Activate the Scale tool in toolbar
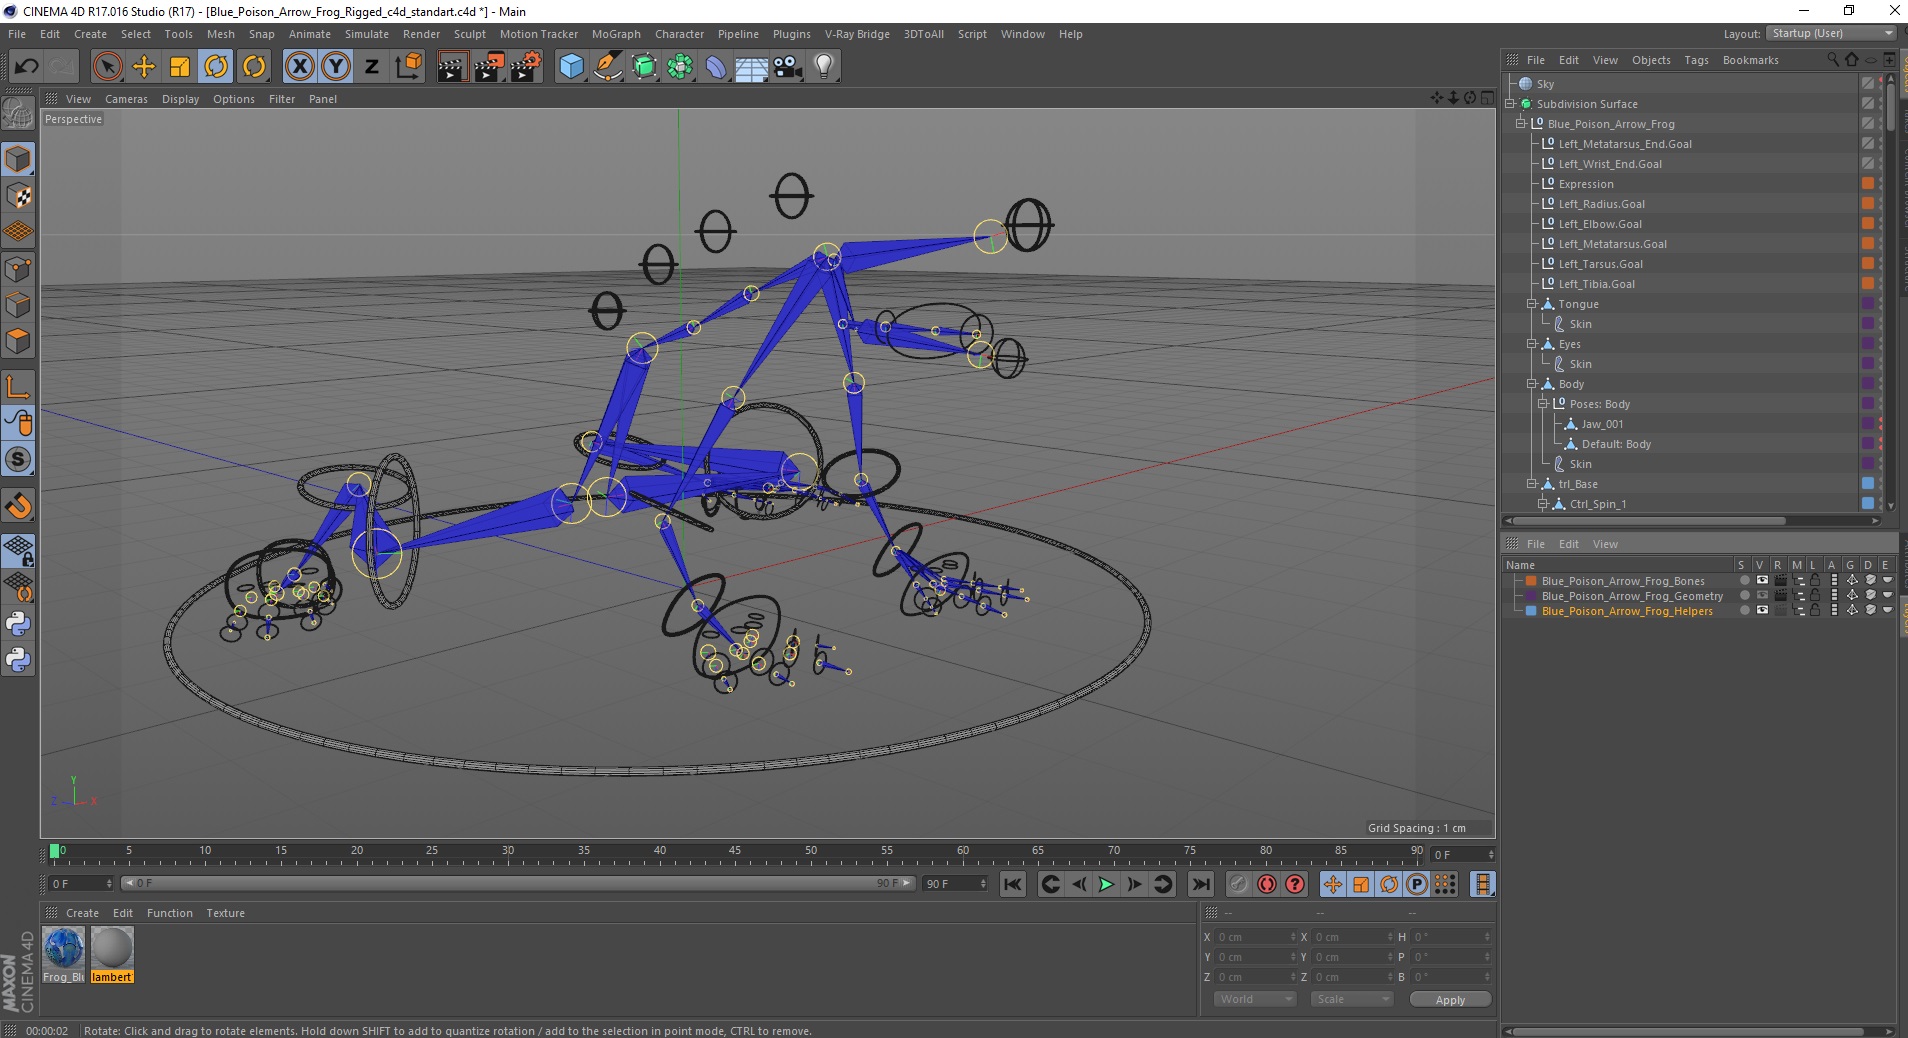1908x1038 pixels. (180, 67)
